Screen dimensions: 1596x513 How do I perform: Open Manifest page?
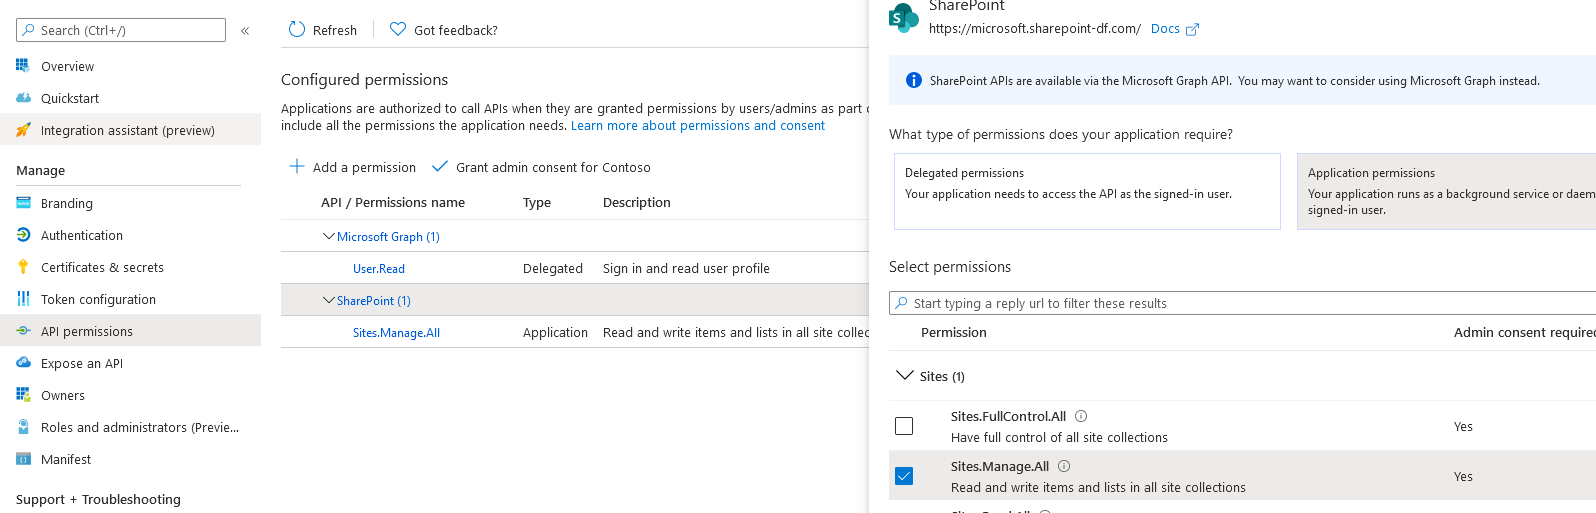pyautogui.click(x=66, y=459)
